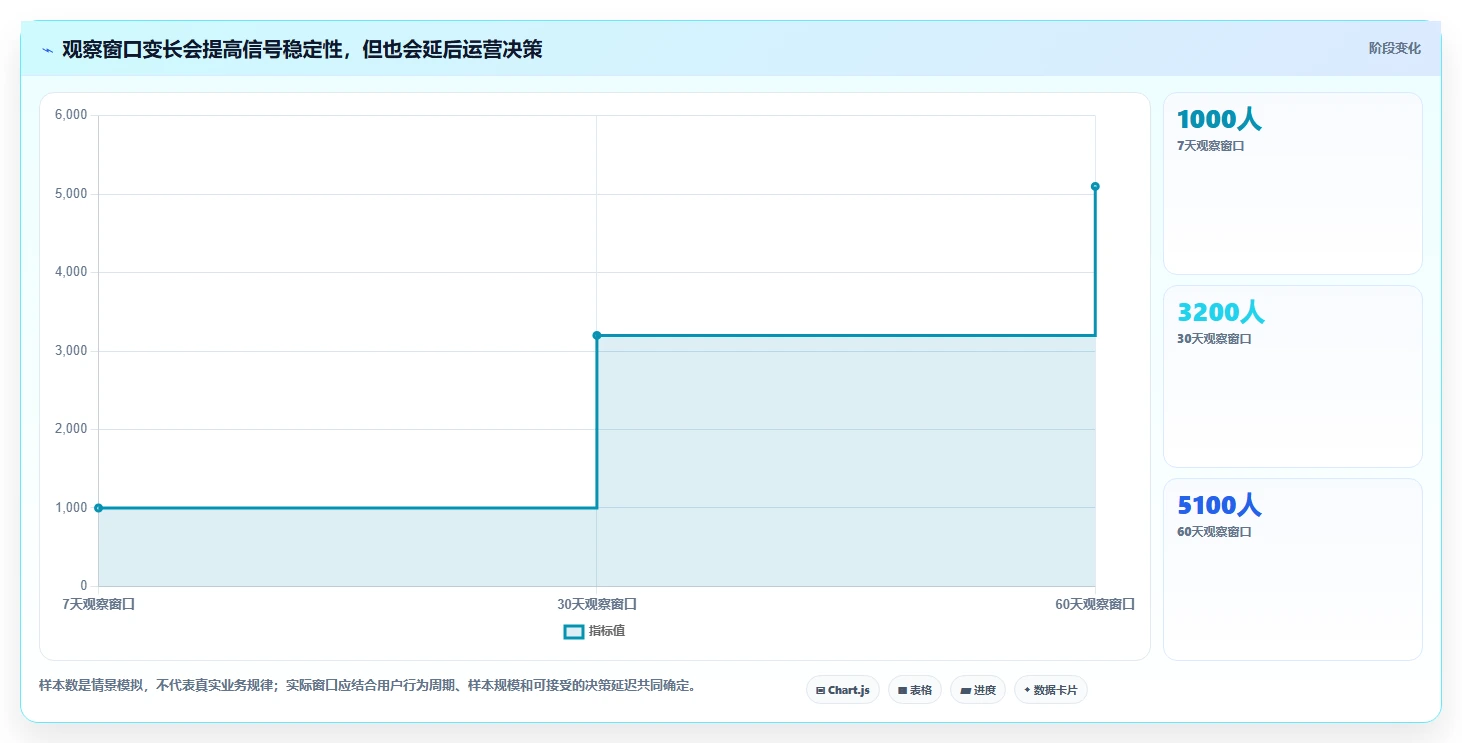Click the 4,000 y-axis tick label
This screenshot has height=743, width=1462.
click(71, 272)
